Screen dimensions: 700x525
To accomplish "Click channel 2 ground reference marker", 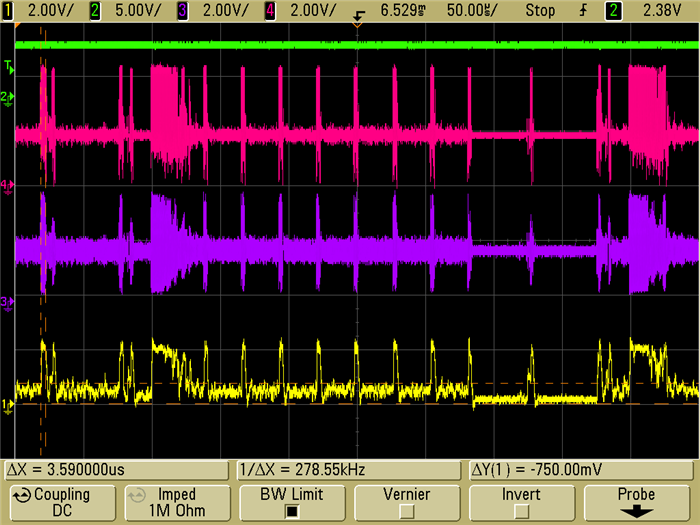I will click(x=7, y=98).
